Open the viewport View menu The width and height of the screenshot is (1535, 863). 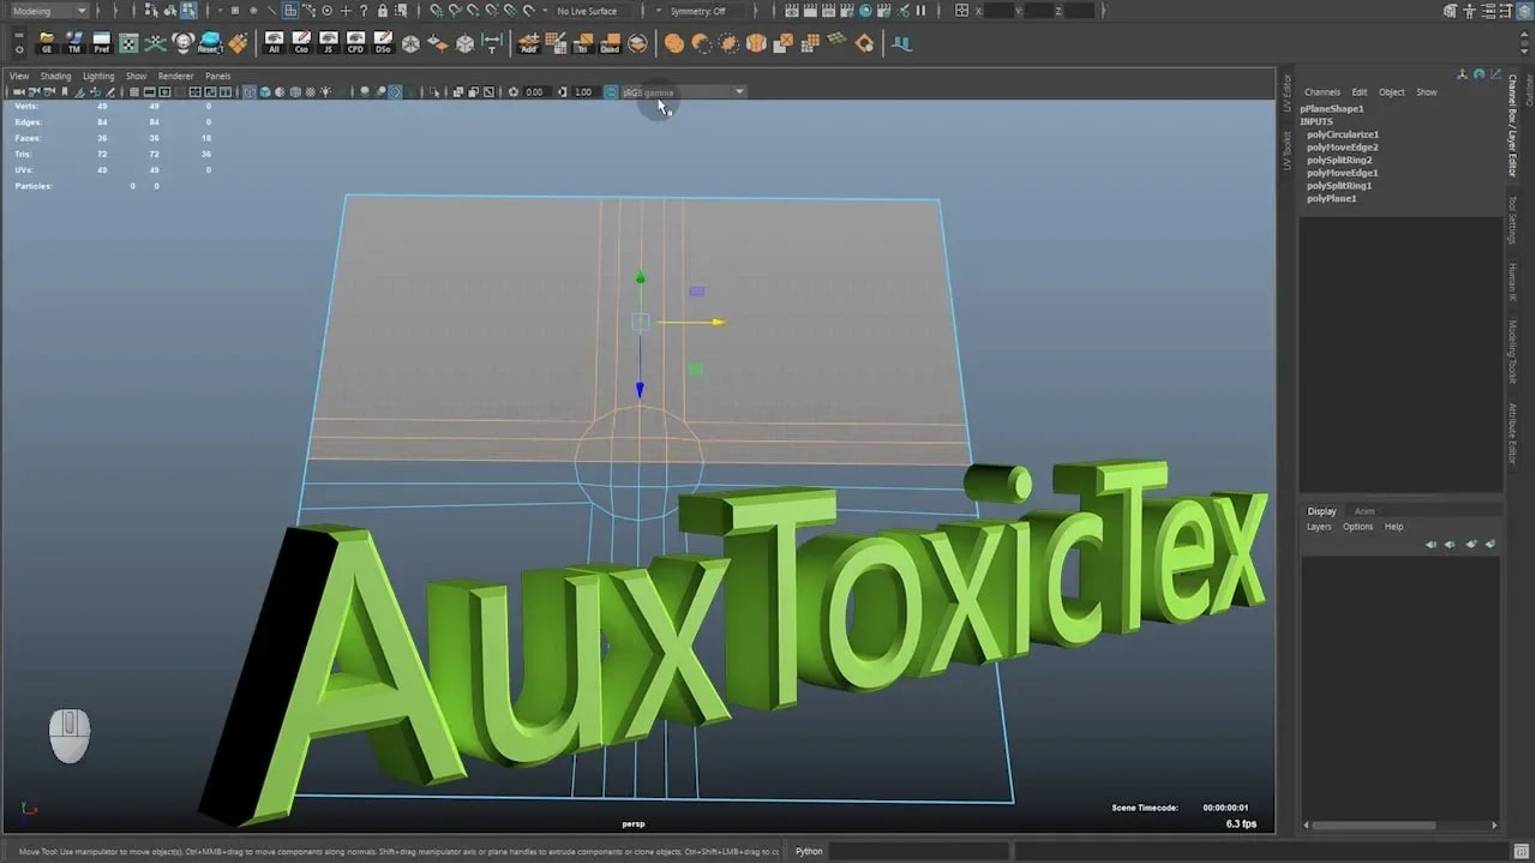(x=19, y=76)
